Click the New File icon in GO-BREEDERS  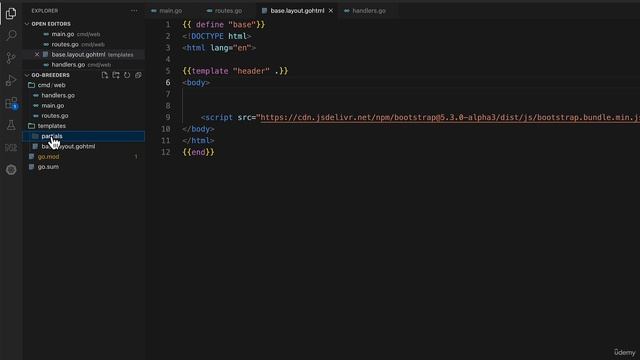[105, 75]
